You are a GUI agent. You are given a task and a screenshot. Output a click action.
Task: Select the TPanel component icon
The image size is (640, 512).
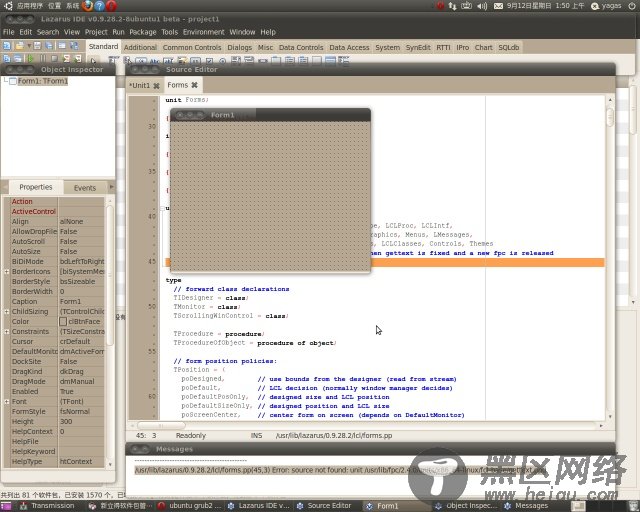(317, 60)
